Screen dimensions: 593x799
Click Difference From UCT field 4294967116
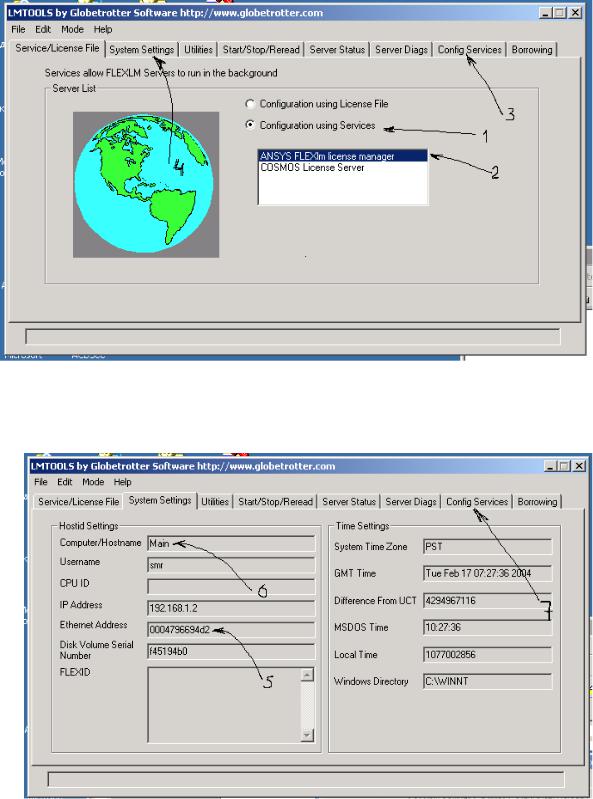pyautogui.click(x=488, y=600)
